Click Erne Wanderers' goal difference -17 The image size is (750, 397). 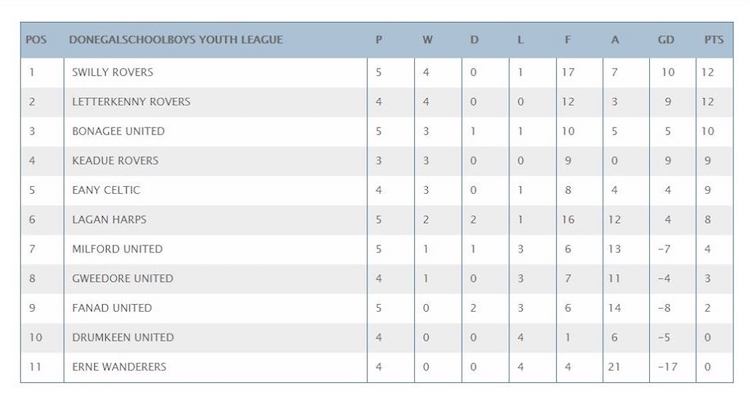(x=667, y=367)
